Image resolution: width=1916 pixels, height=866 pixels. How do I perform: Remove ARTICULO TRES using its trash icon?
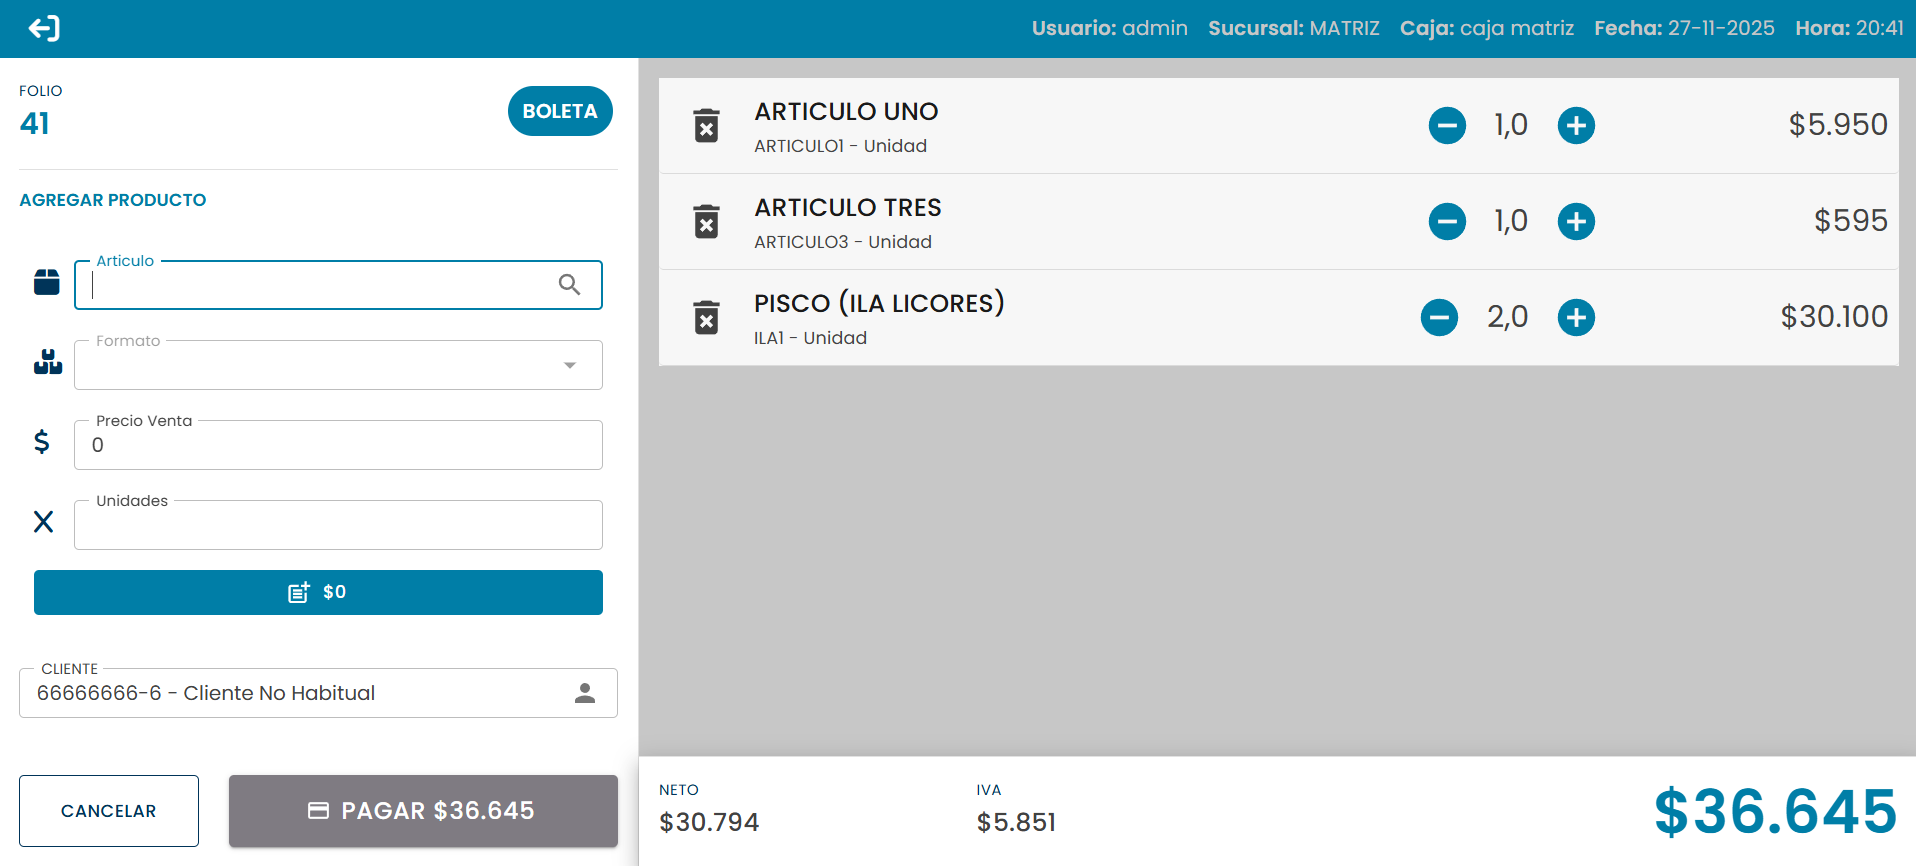click(x=708, y=221)
